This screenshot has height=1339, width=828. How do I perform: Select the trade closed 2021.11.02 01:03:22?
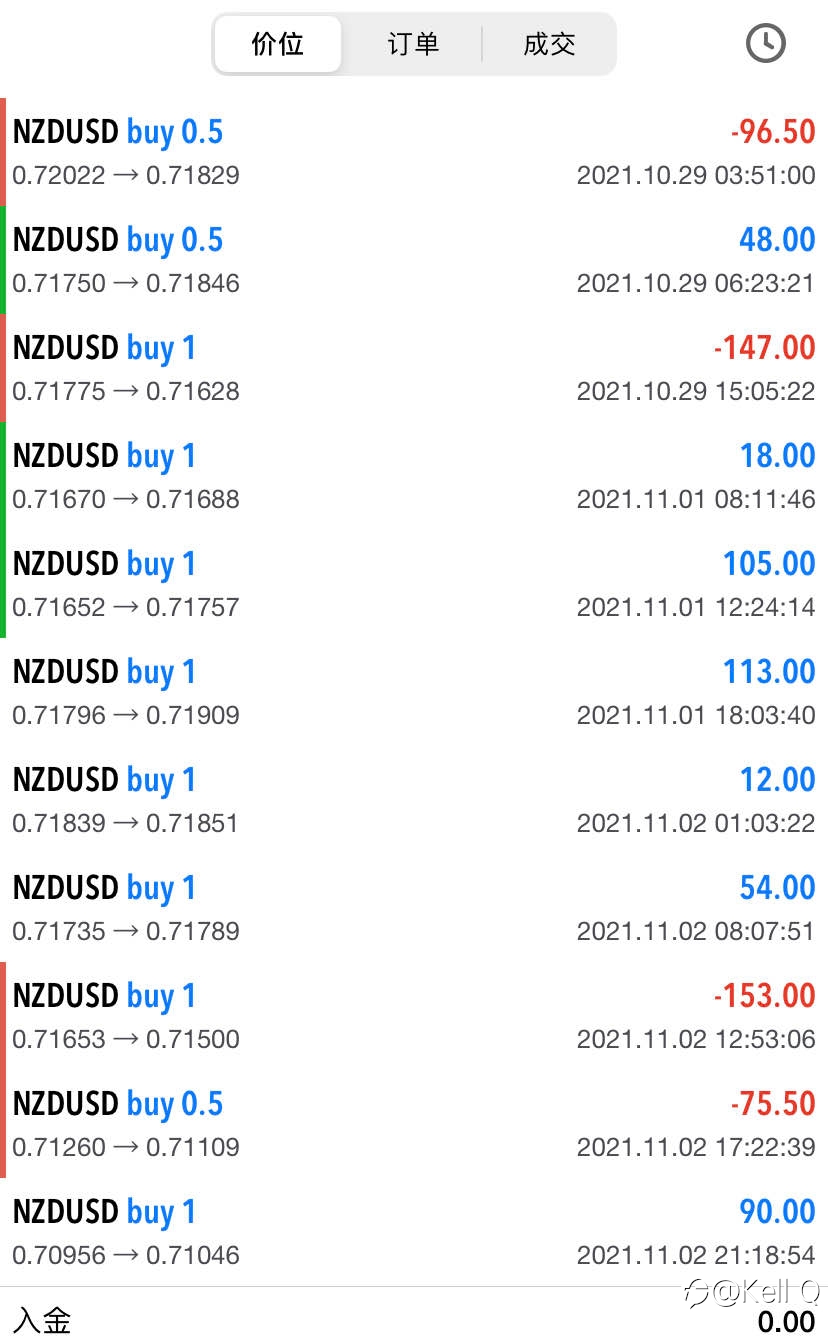(x=414, y=800)
